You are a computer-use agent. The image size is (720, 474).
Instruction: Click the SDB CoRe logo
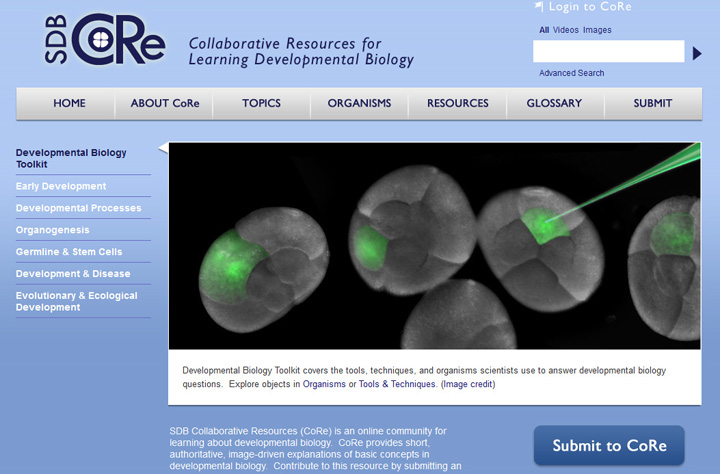click(x=105, y=39)
